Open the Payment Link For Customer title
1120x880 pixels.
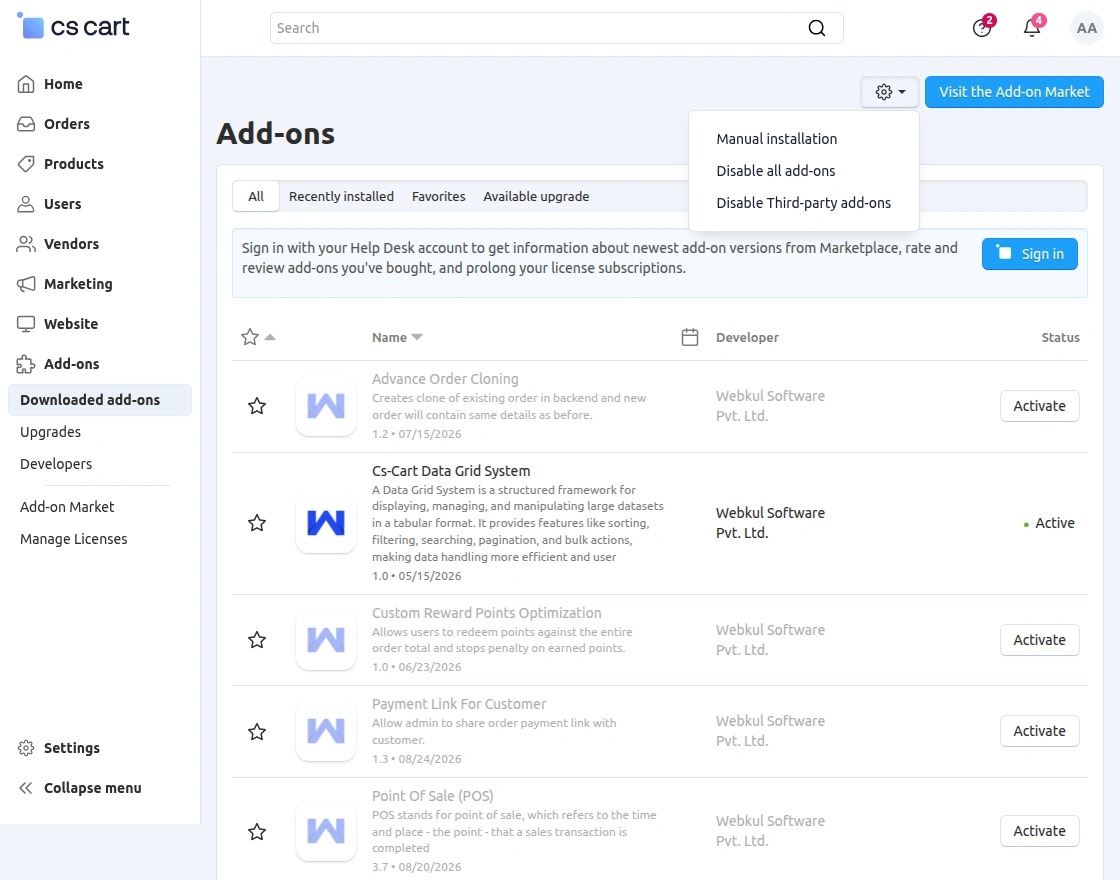click(x=459, y=704)
